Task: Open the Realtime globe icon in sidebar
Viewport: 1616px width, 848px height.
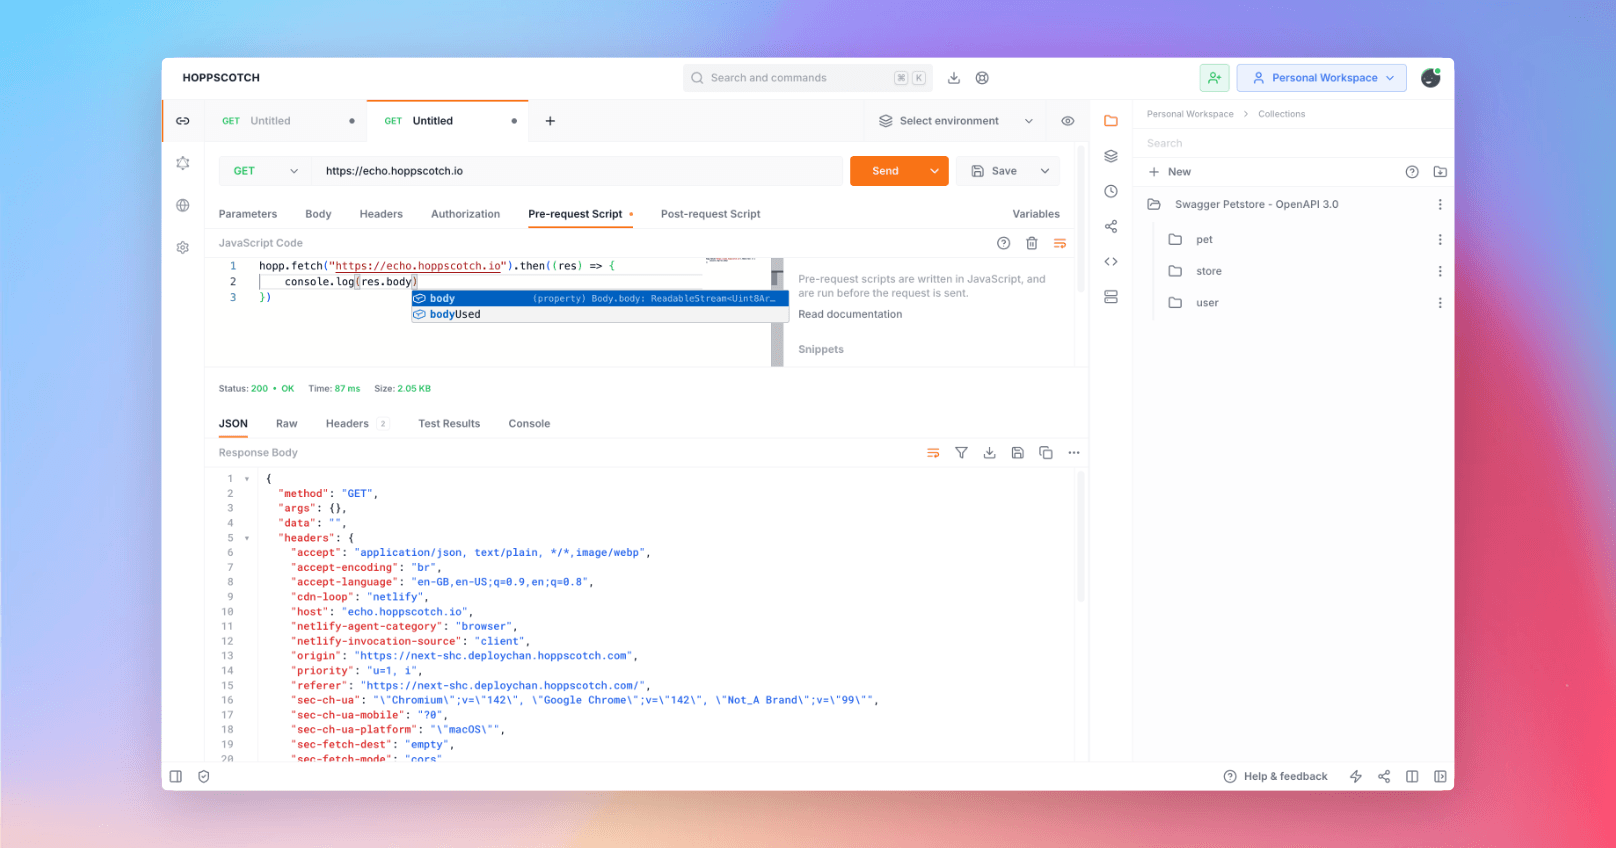Action: (183, 205)
